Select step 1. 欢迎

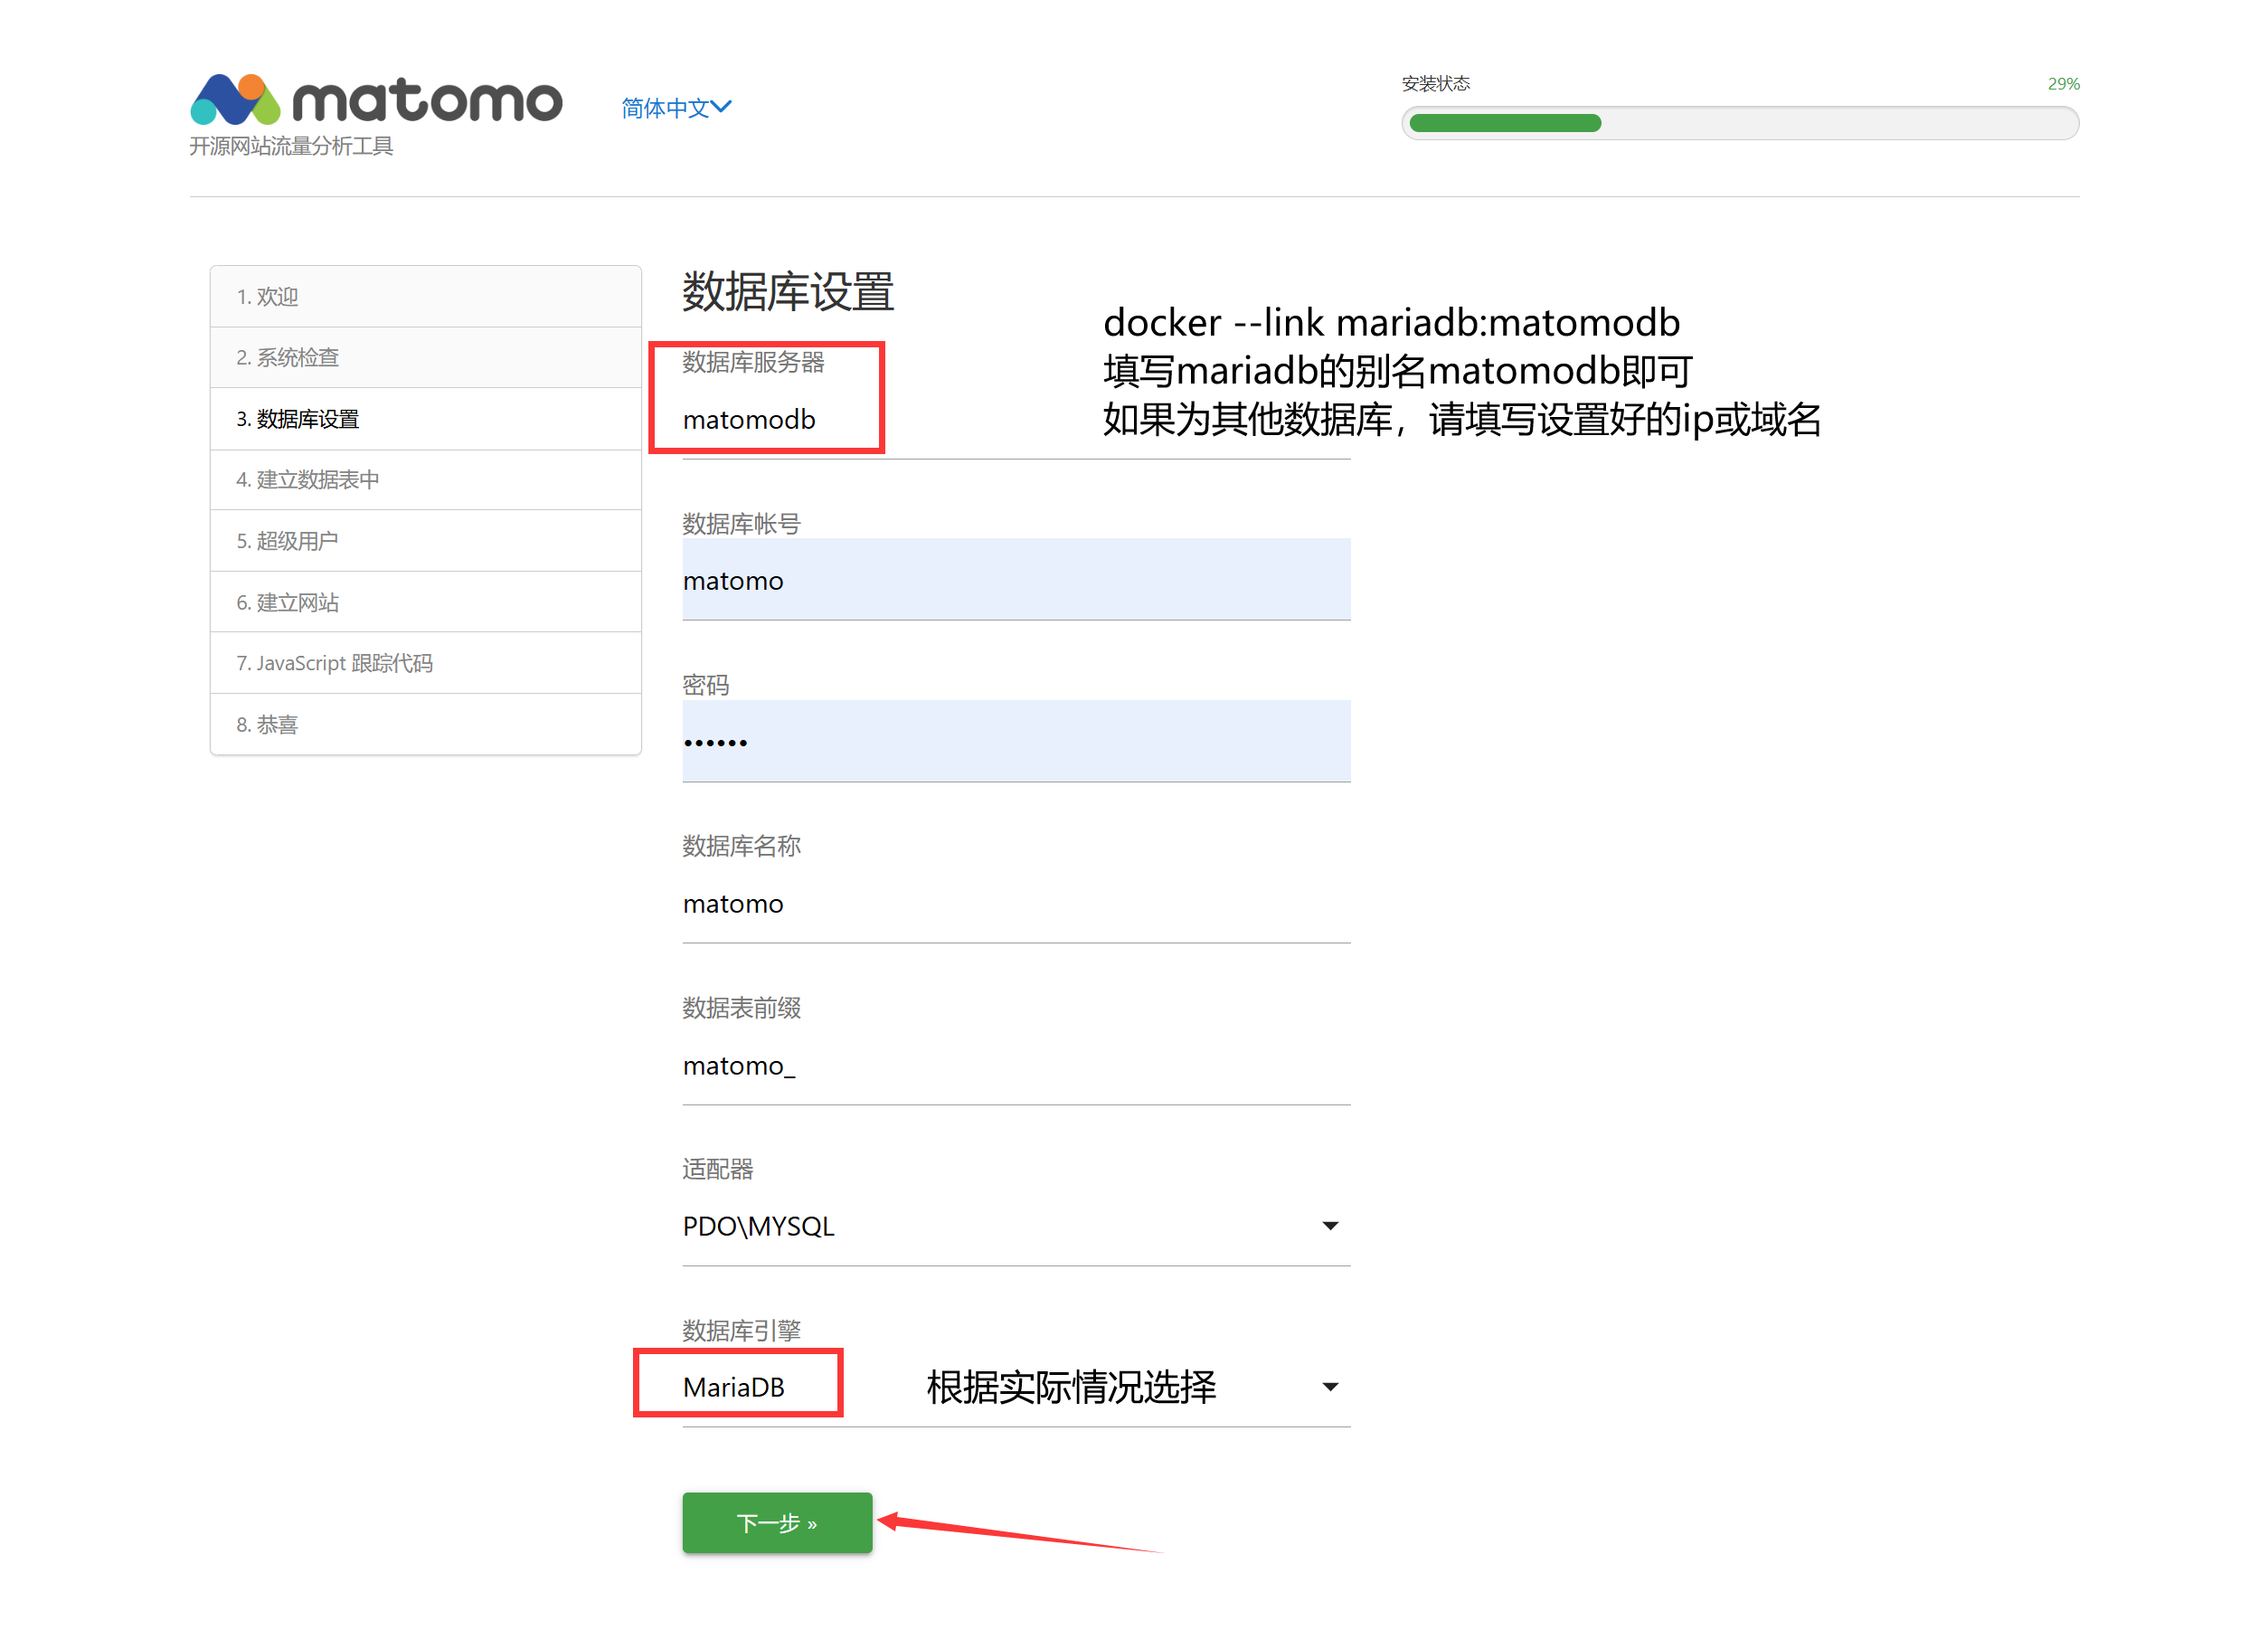(x=267, y=297)
